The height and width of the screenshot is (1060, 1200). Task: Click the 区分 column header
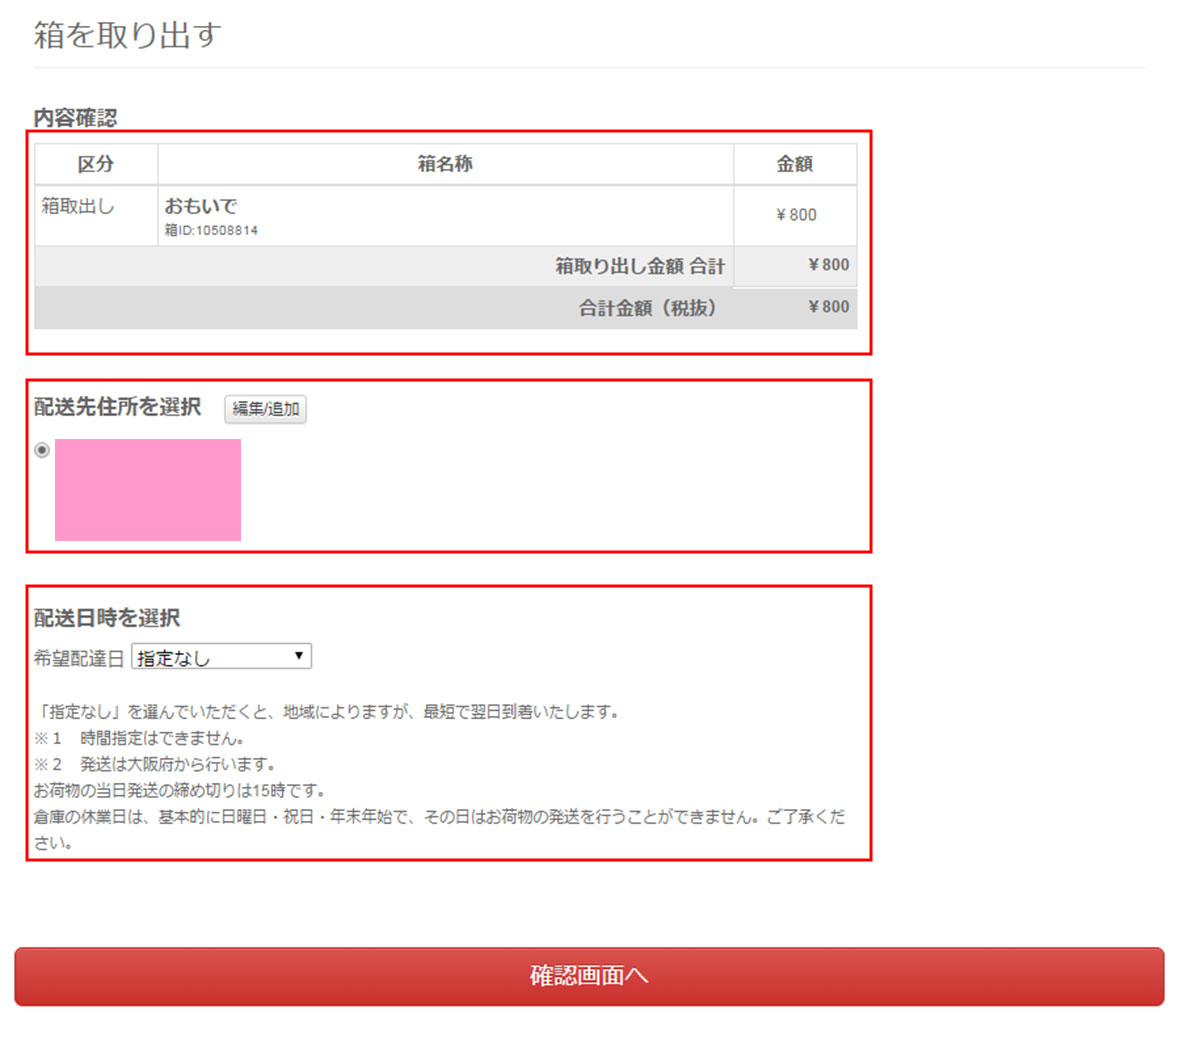click(96, 164)
